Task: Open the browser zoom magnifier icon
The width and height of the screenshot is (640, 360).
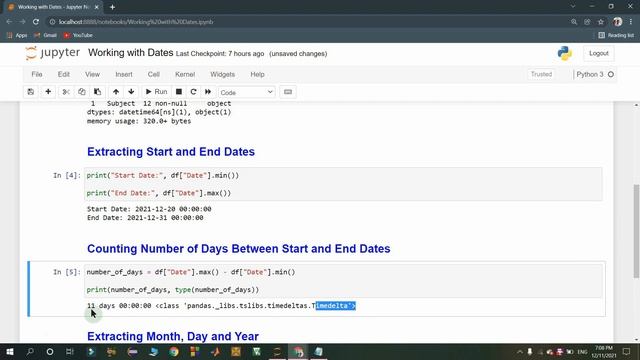Action: 574,22
